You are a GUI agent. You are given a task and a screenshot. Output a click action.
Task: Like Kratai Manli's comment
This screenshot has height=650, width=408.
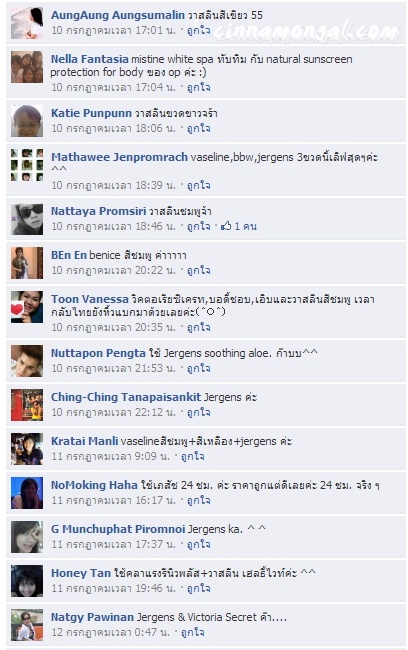click(193, 456)
